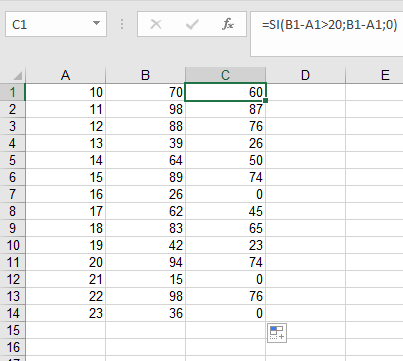Select column D header
This screenshot has height=361, width=403.
point(305,75)
